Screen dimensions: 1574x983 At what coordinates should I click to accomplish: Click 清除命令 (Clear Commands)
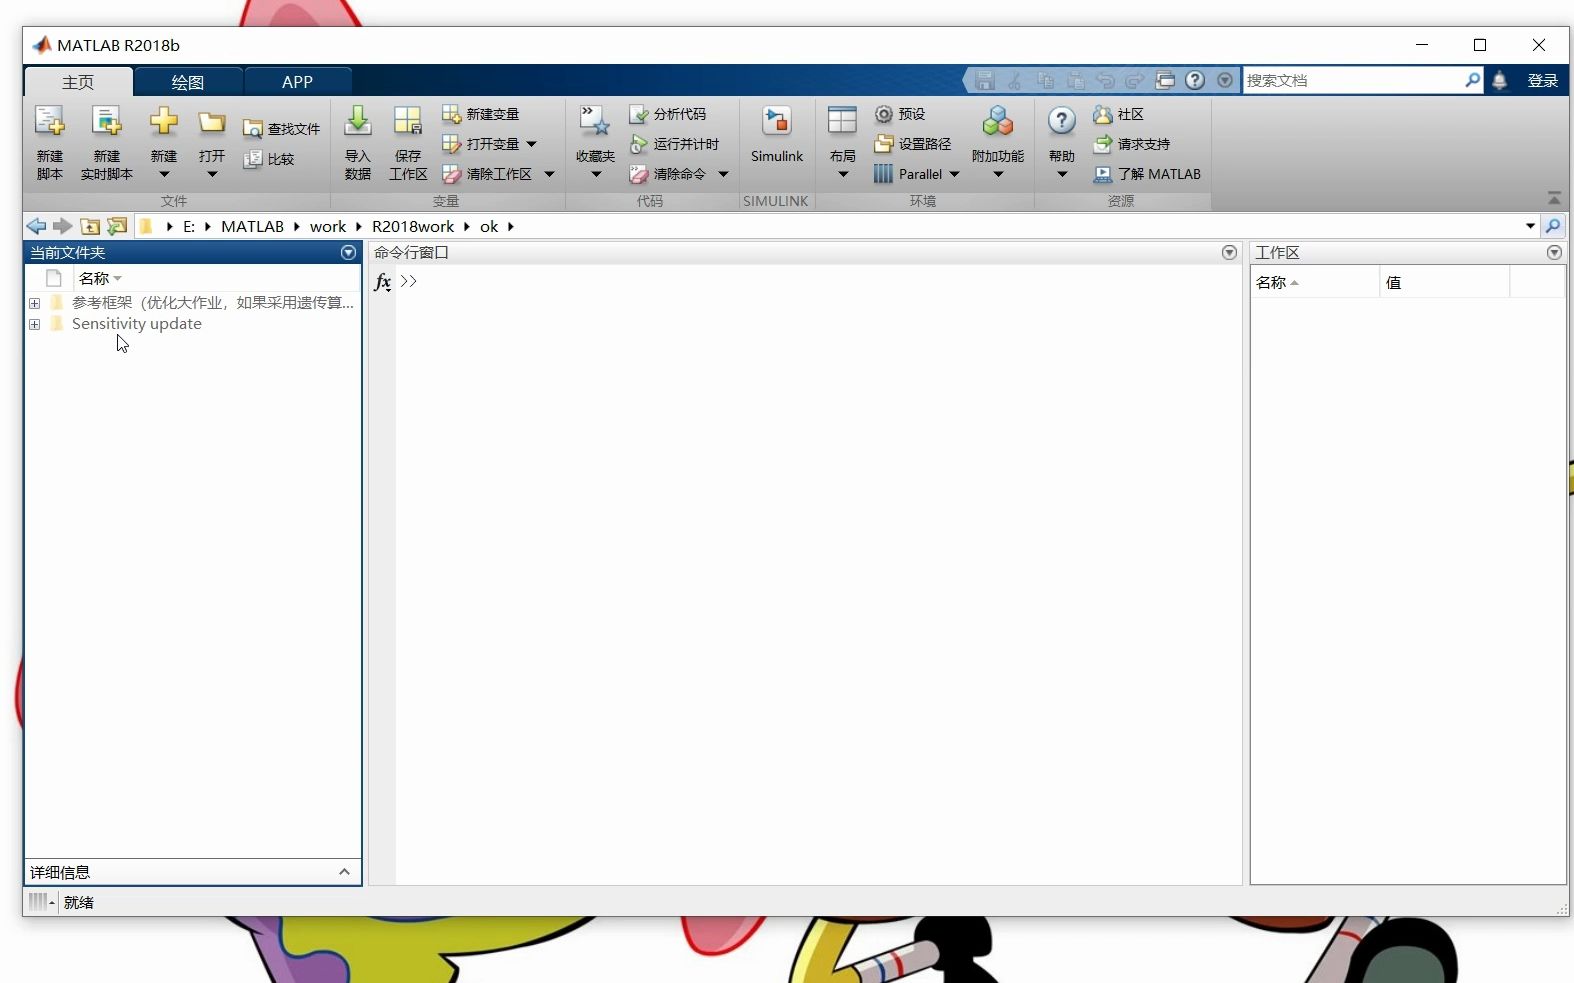[x=668, y=174]
